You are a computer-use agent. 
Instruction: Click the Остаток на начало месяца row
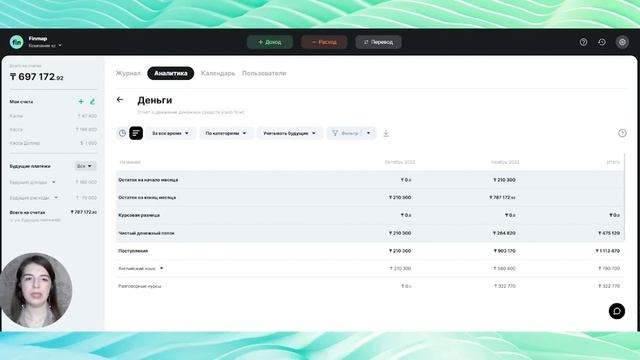pyautogui.click(x=370, y=180)
